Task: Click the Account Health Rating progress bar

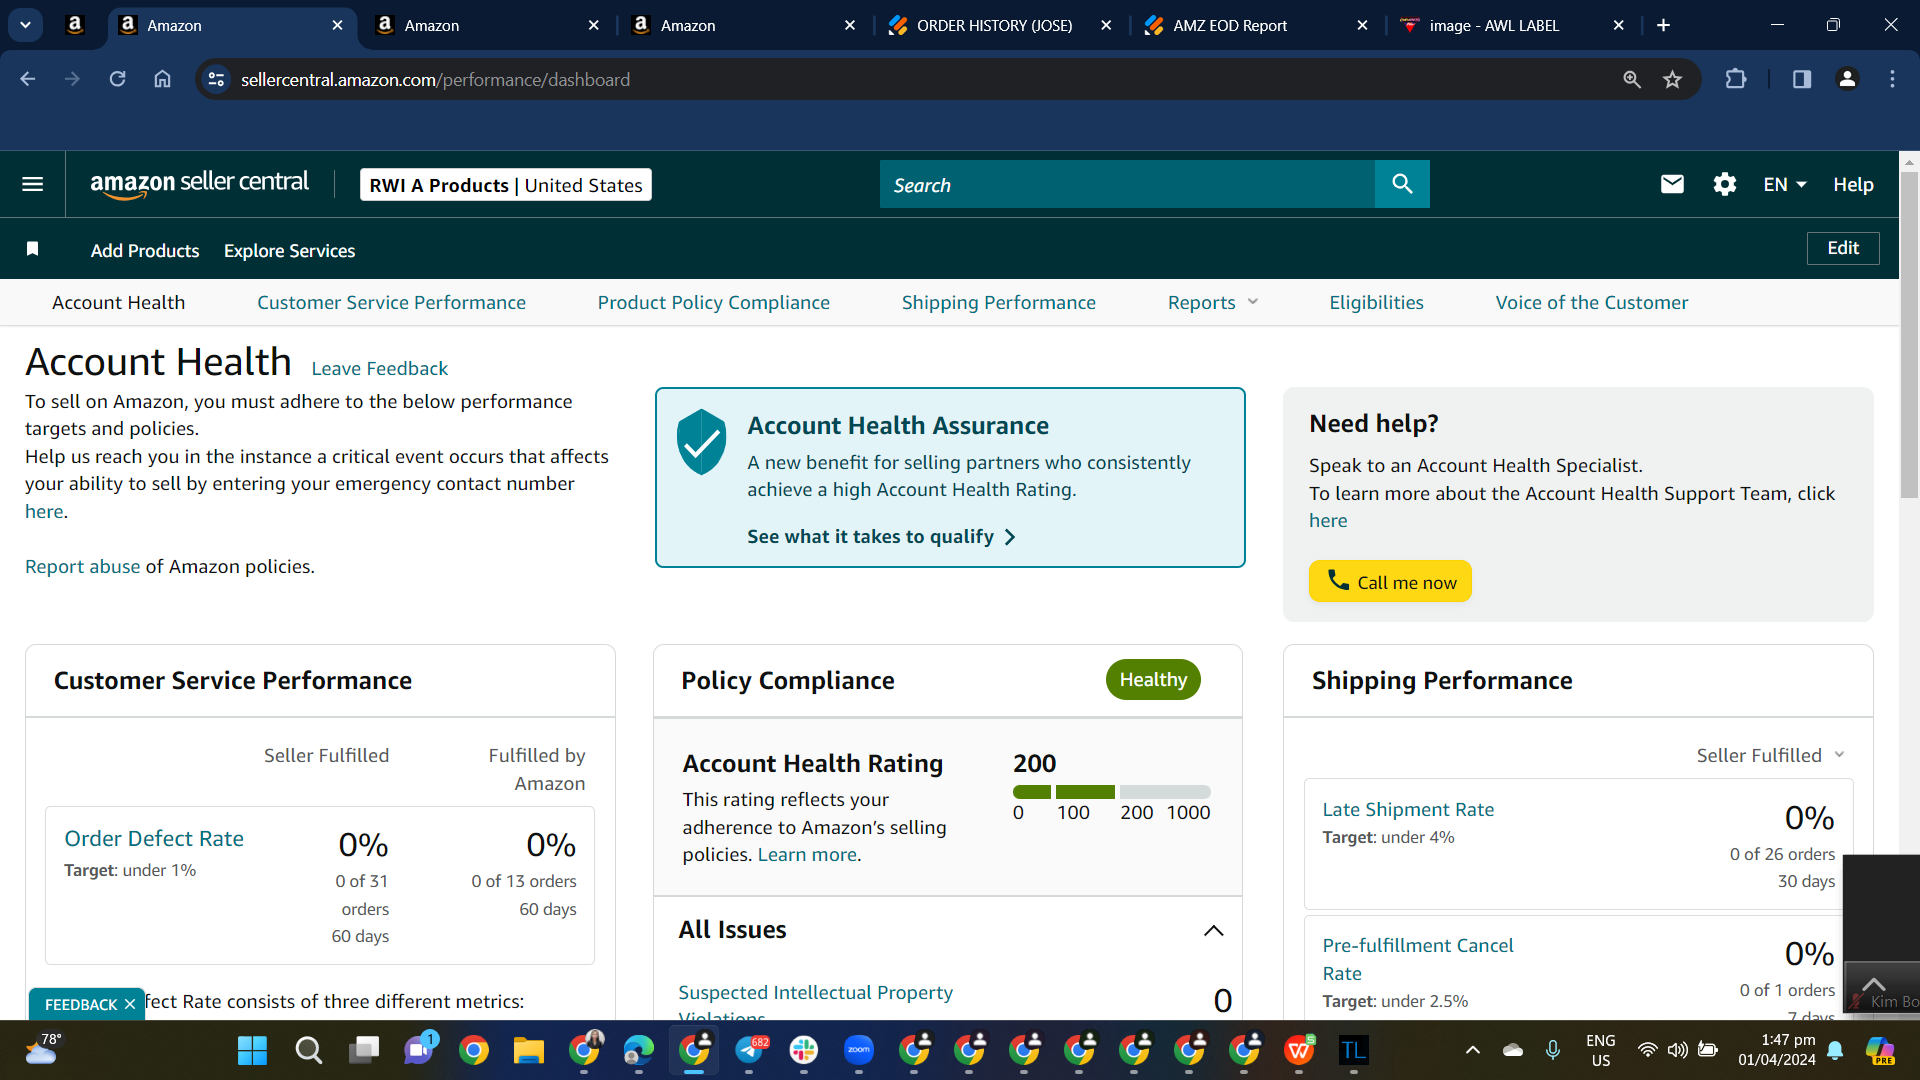Action: tap(1111, 792)
